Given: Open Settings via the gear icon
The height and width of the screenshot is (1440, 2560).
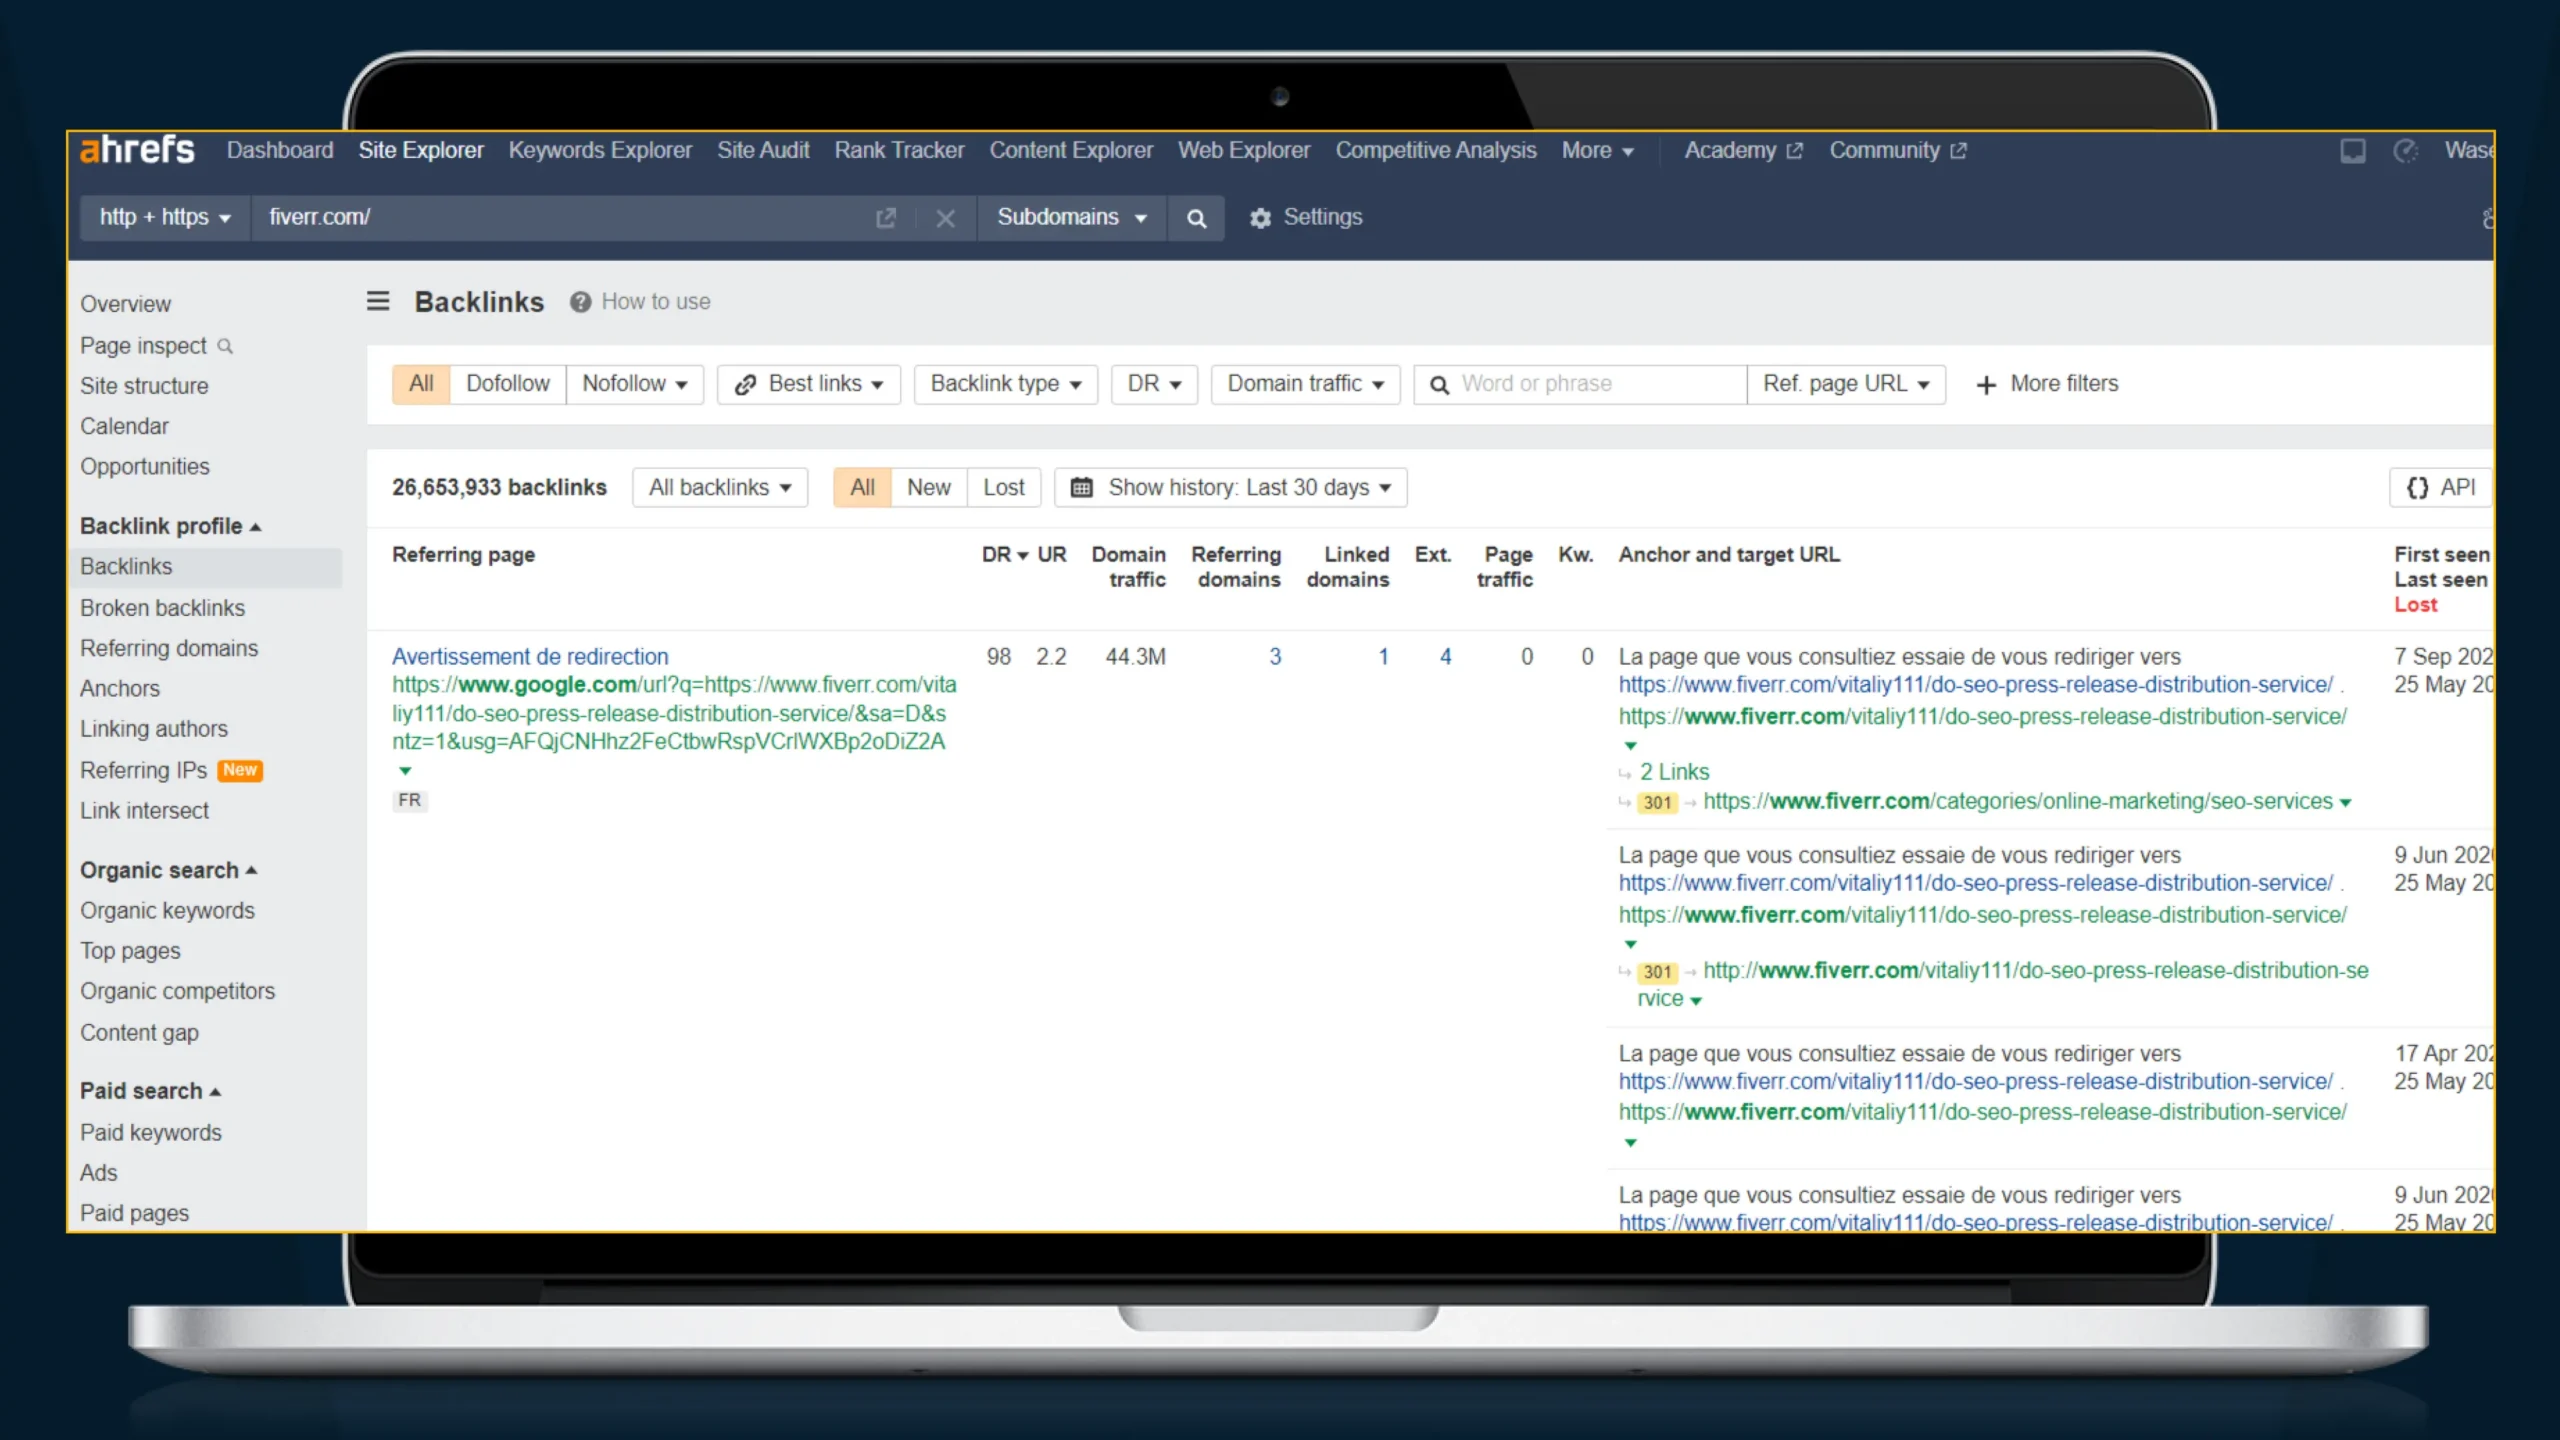Looking at the screenshot, I should click(x=1260, y=217).
